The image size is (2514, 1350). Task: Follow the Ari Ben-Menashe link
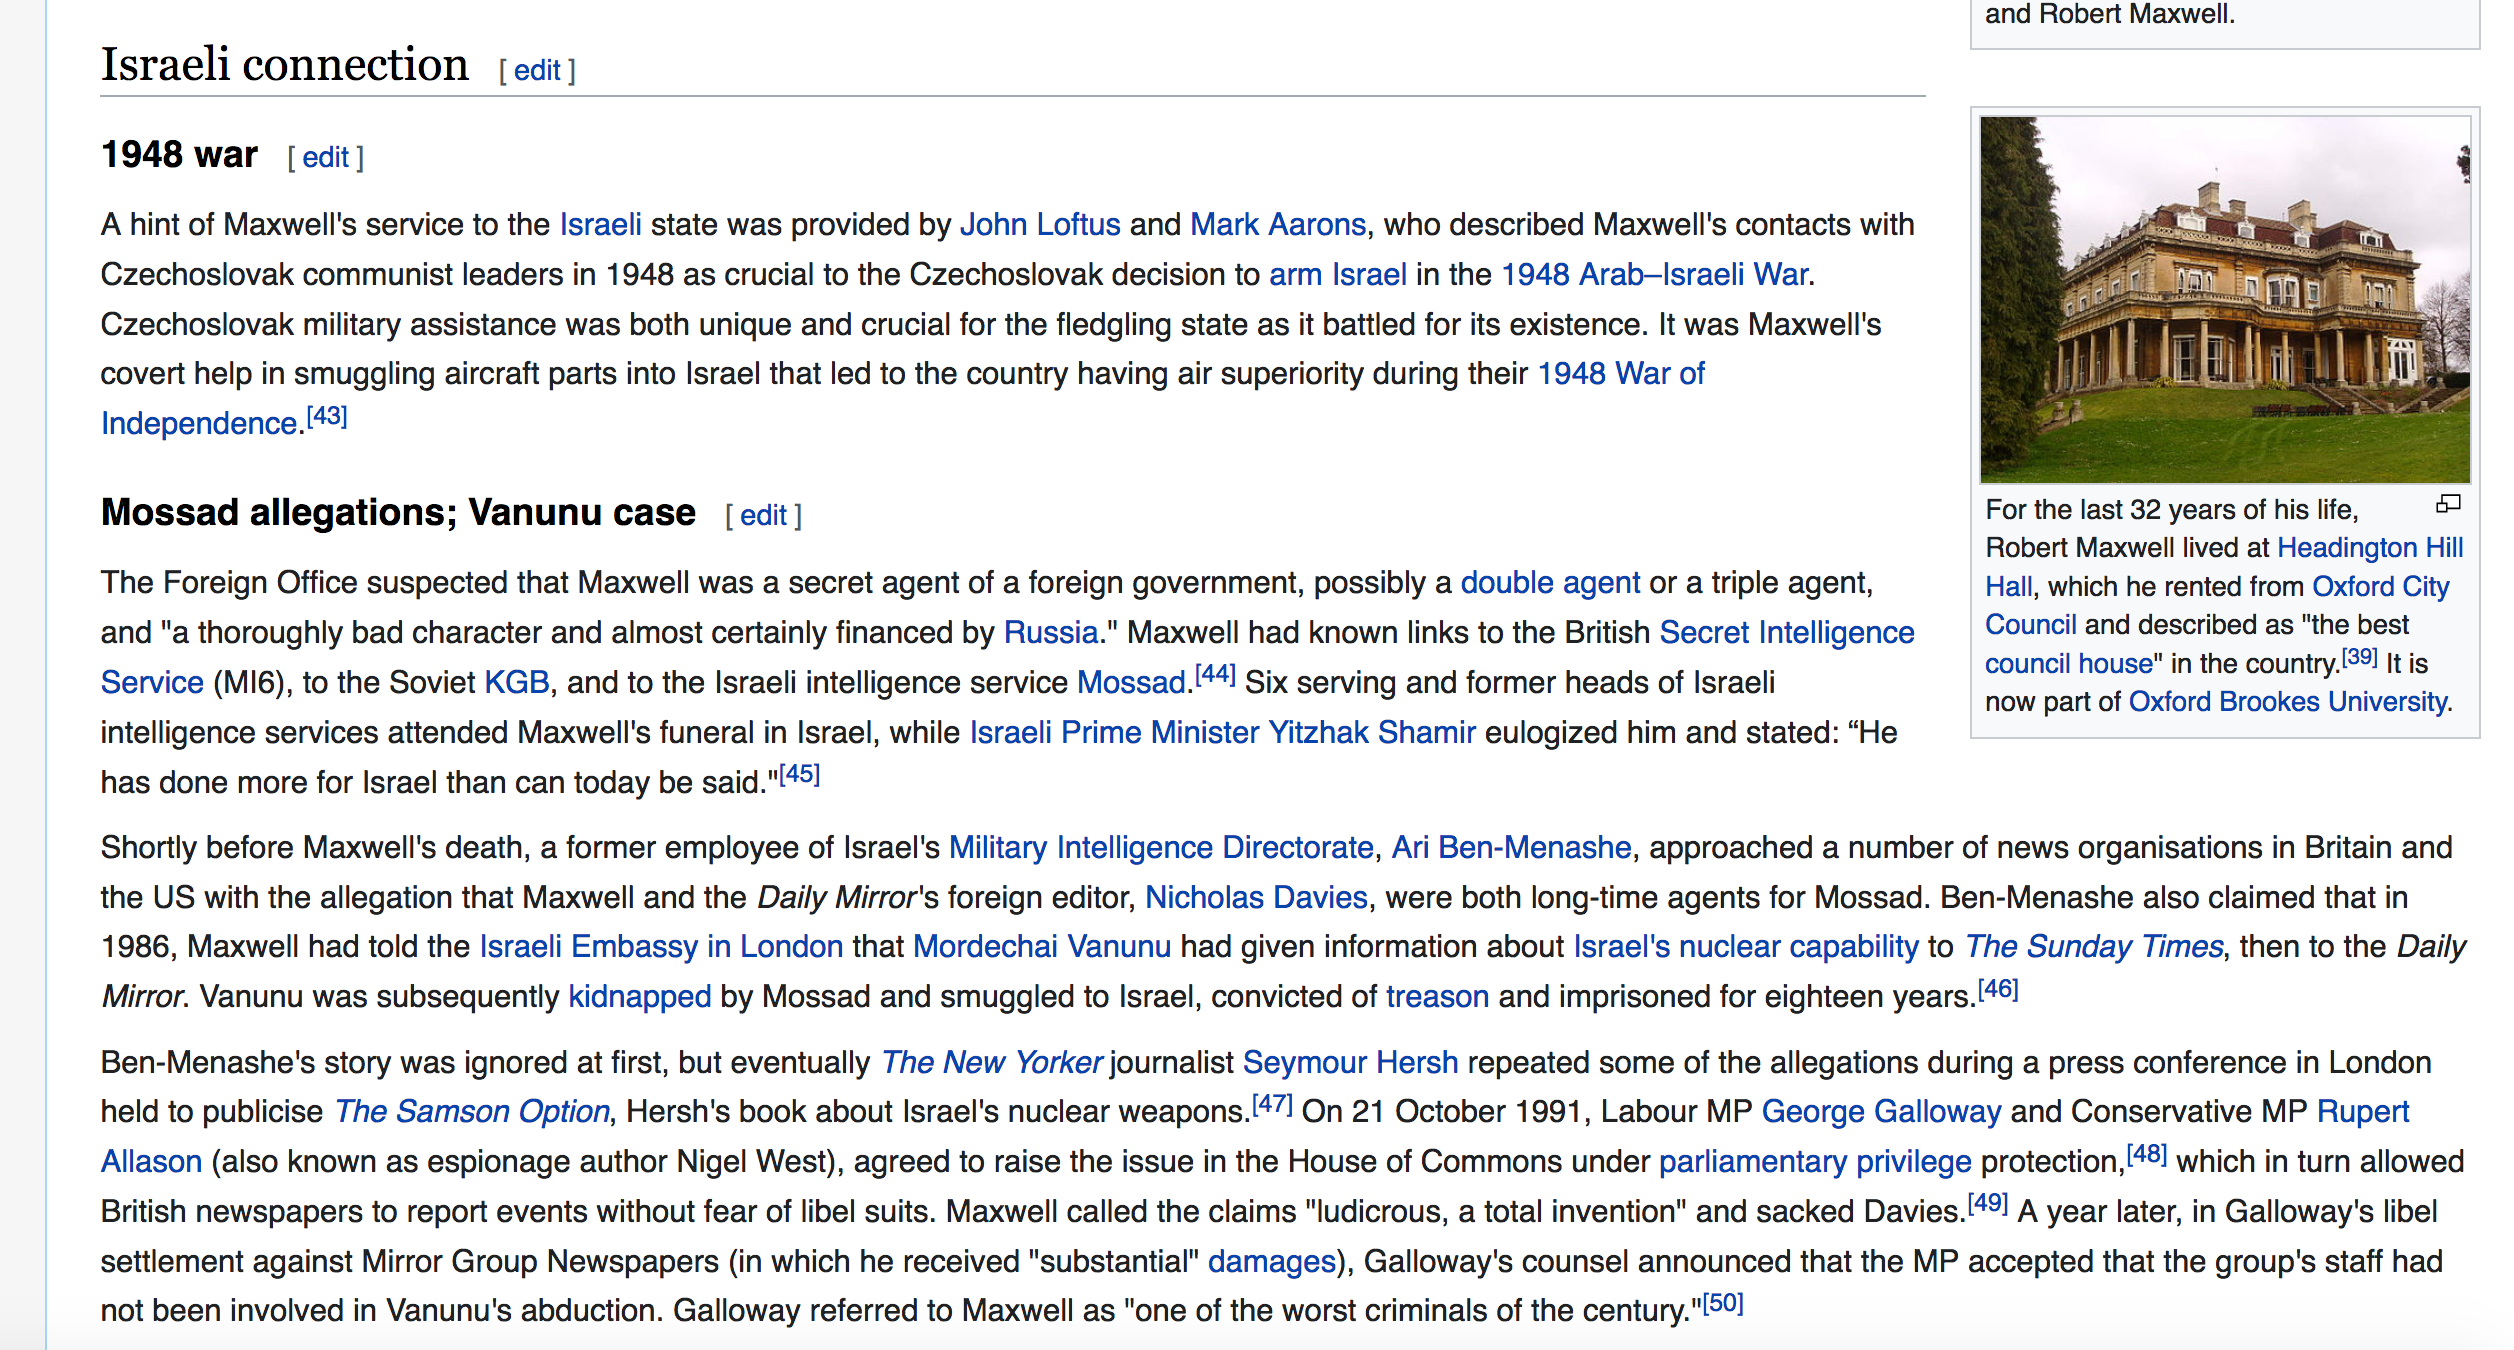[x=1512, y=848]
